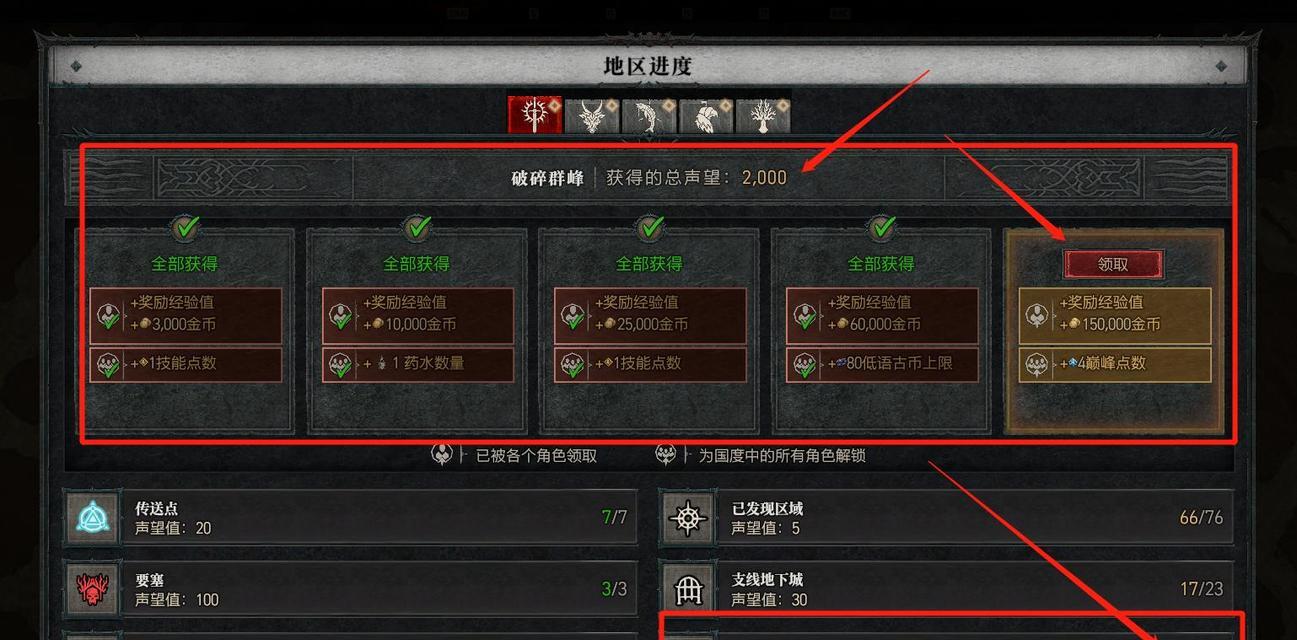Click the 领取 claim reward button
Viewport: 1297px width, 640px height.
[x=1113, y=264]
